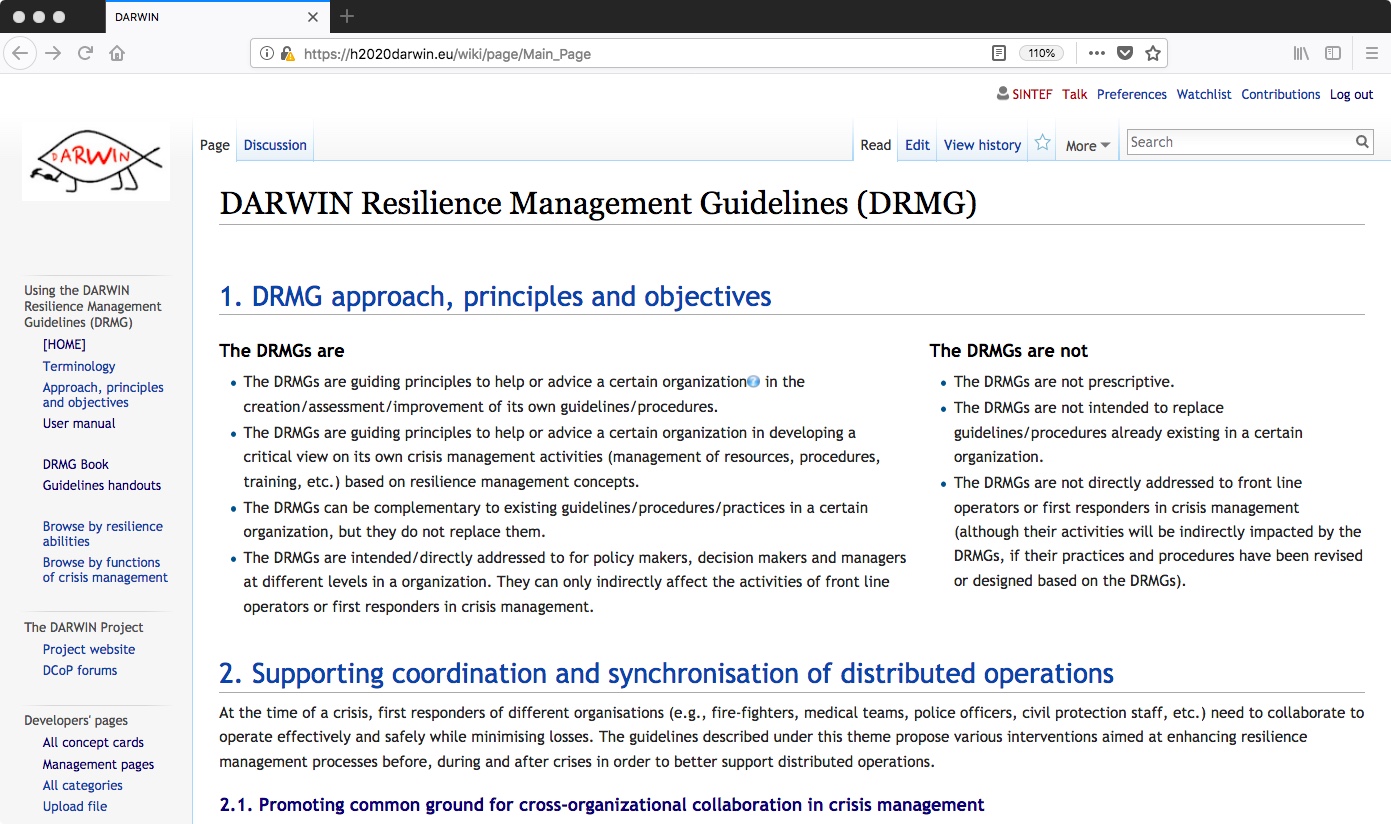Open the Firefox hamburger menu
1391x824 pixels.
coord(1372,54)
